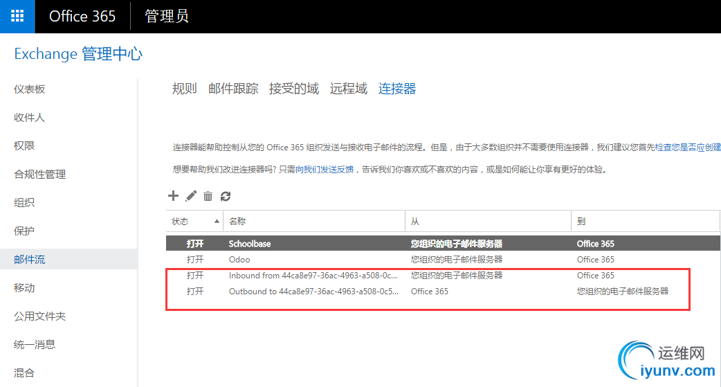The width and height of the screenshot is (721, 387).
Task: Select 邮件流 in sidebar
Action: coord(29,260)
